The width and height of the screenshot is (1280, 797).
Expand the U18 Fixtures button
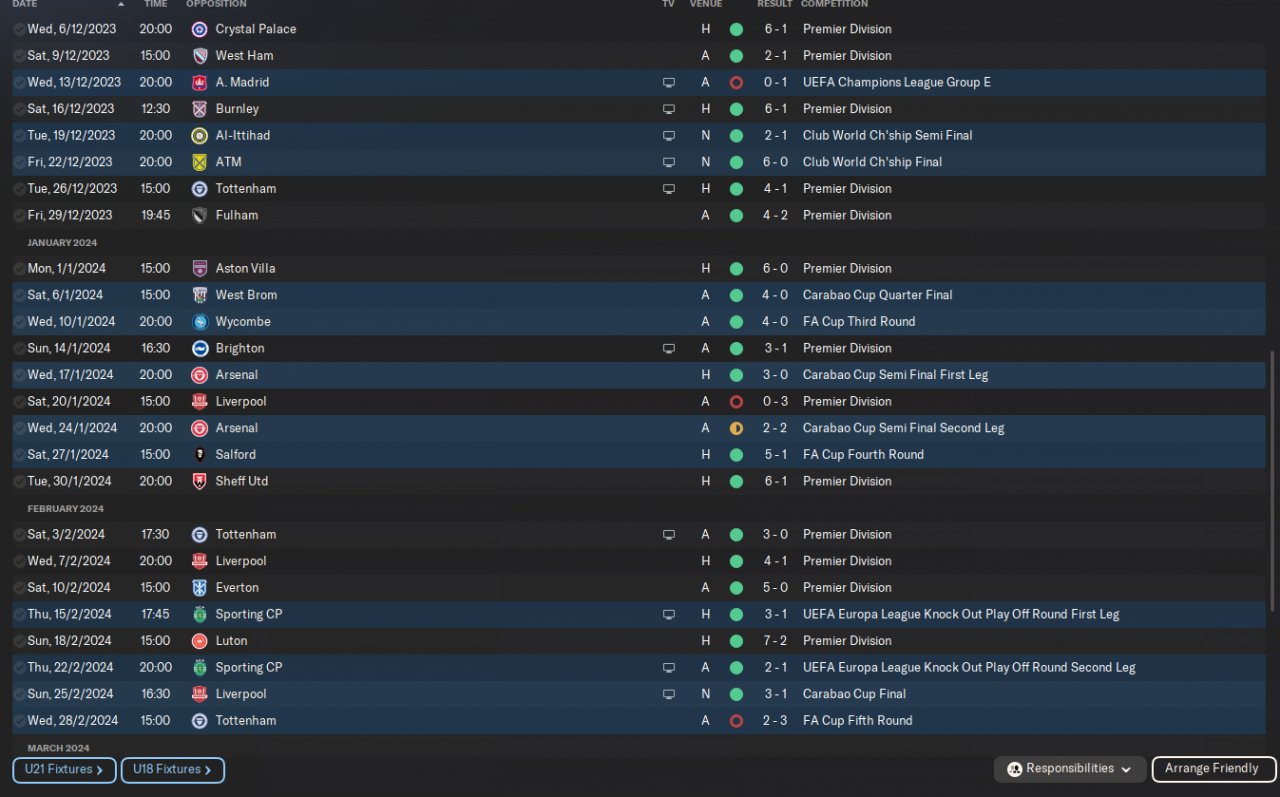(172, 770)
